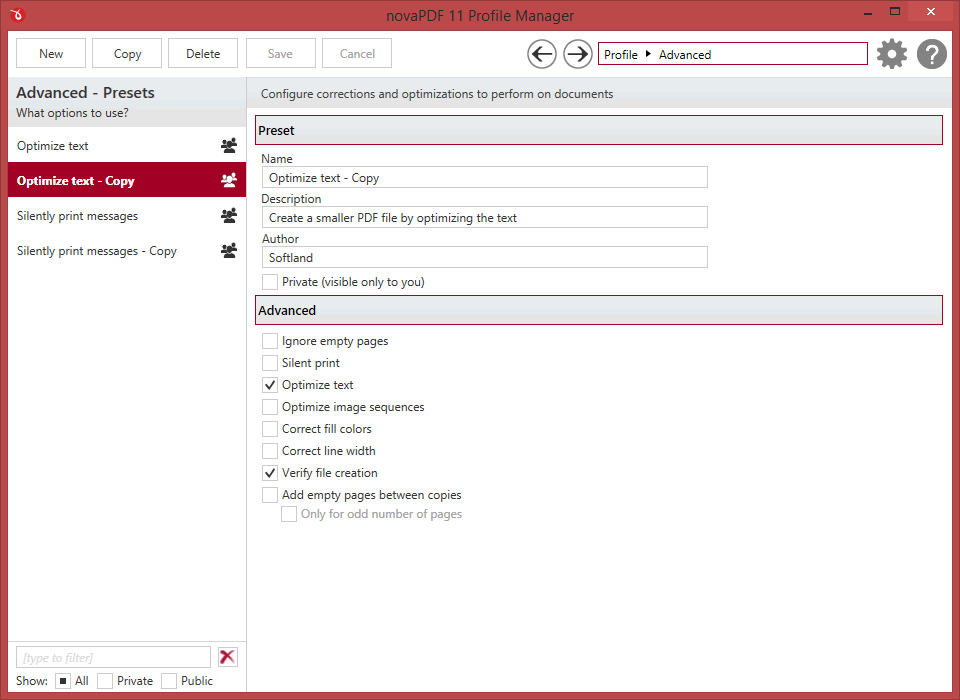The height and width of the screenshot is (700, 960).
Task: Collapse the Advanced section header
Action: coord(598,310)
